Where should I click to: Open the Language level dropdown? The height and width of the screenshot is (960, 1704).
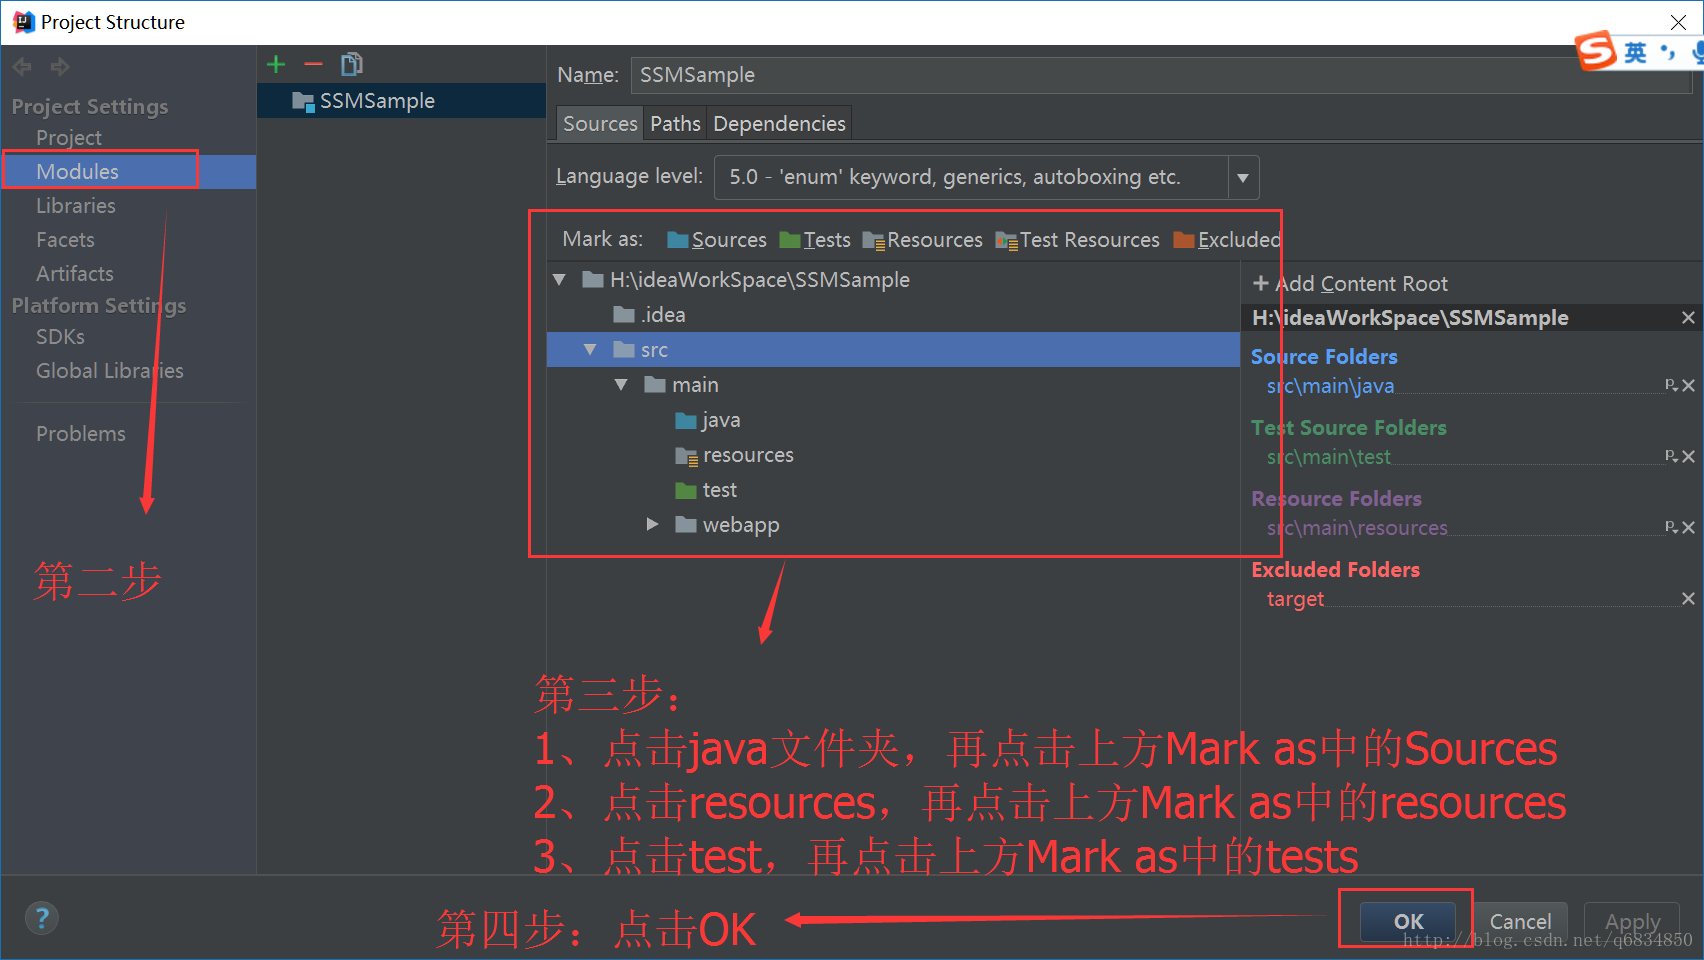(986, 177)
